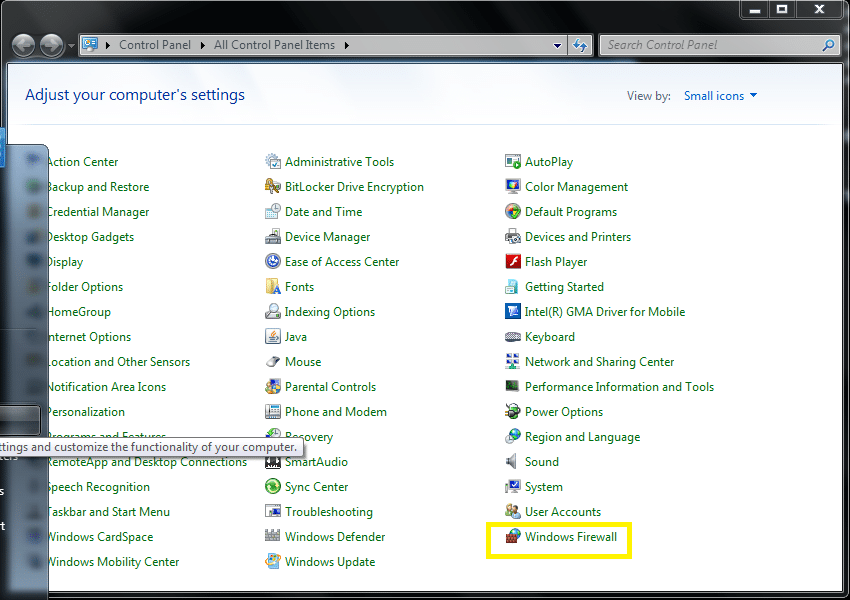Open the AutoPlay icon
Viewport: 850px width, 600px height.
coord(513,162)
